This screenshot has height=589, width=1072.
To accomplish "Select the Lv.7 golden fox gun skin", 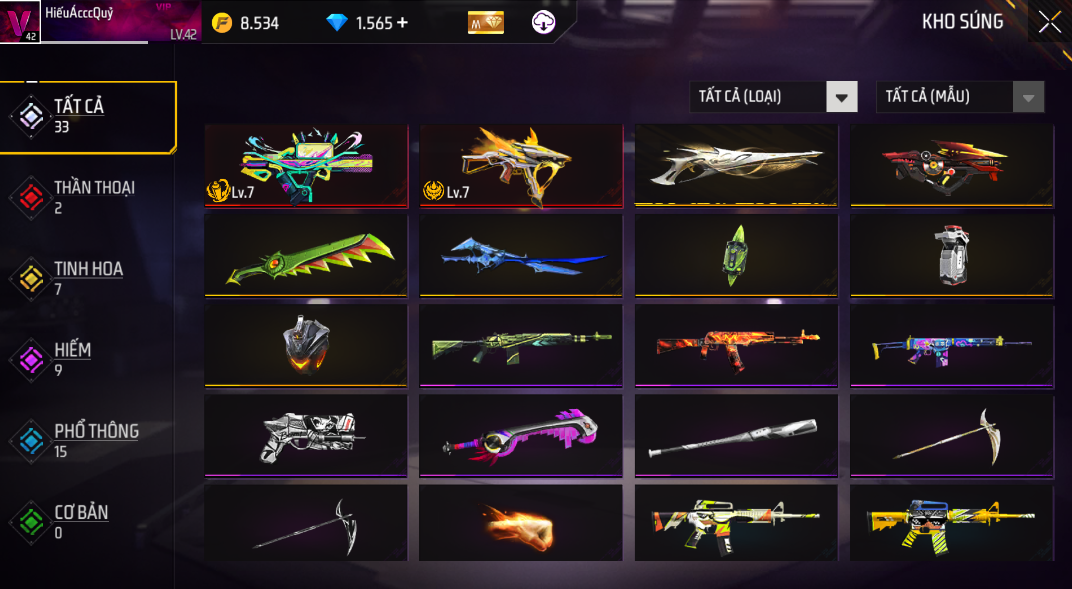I will (521, 166).
